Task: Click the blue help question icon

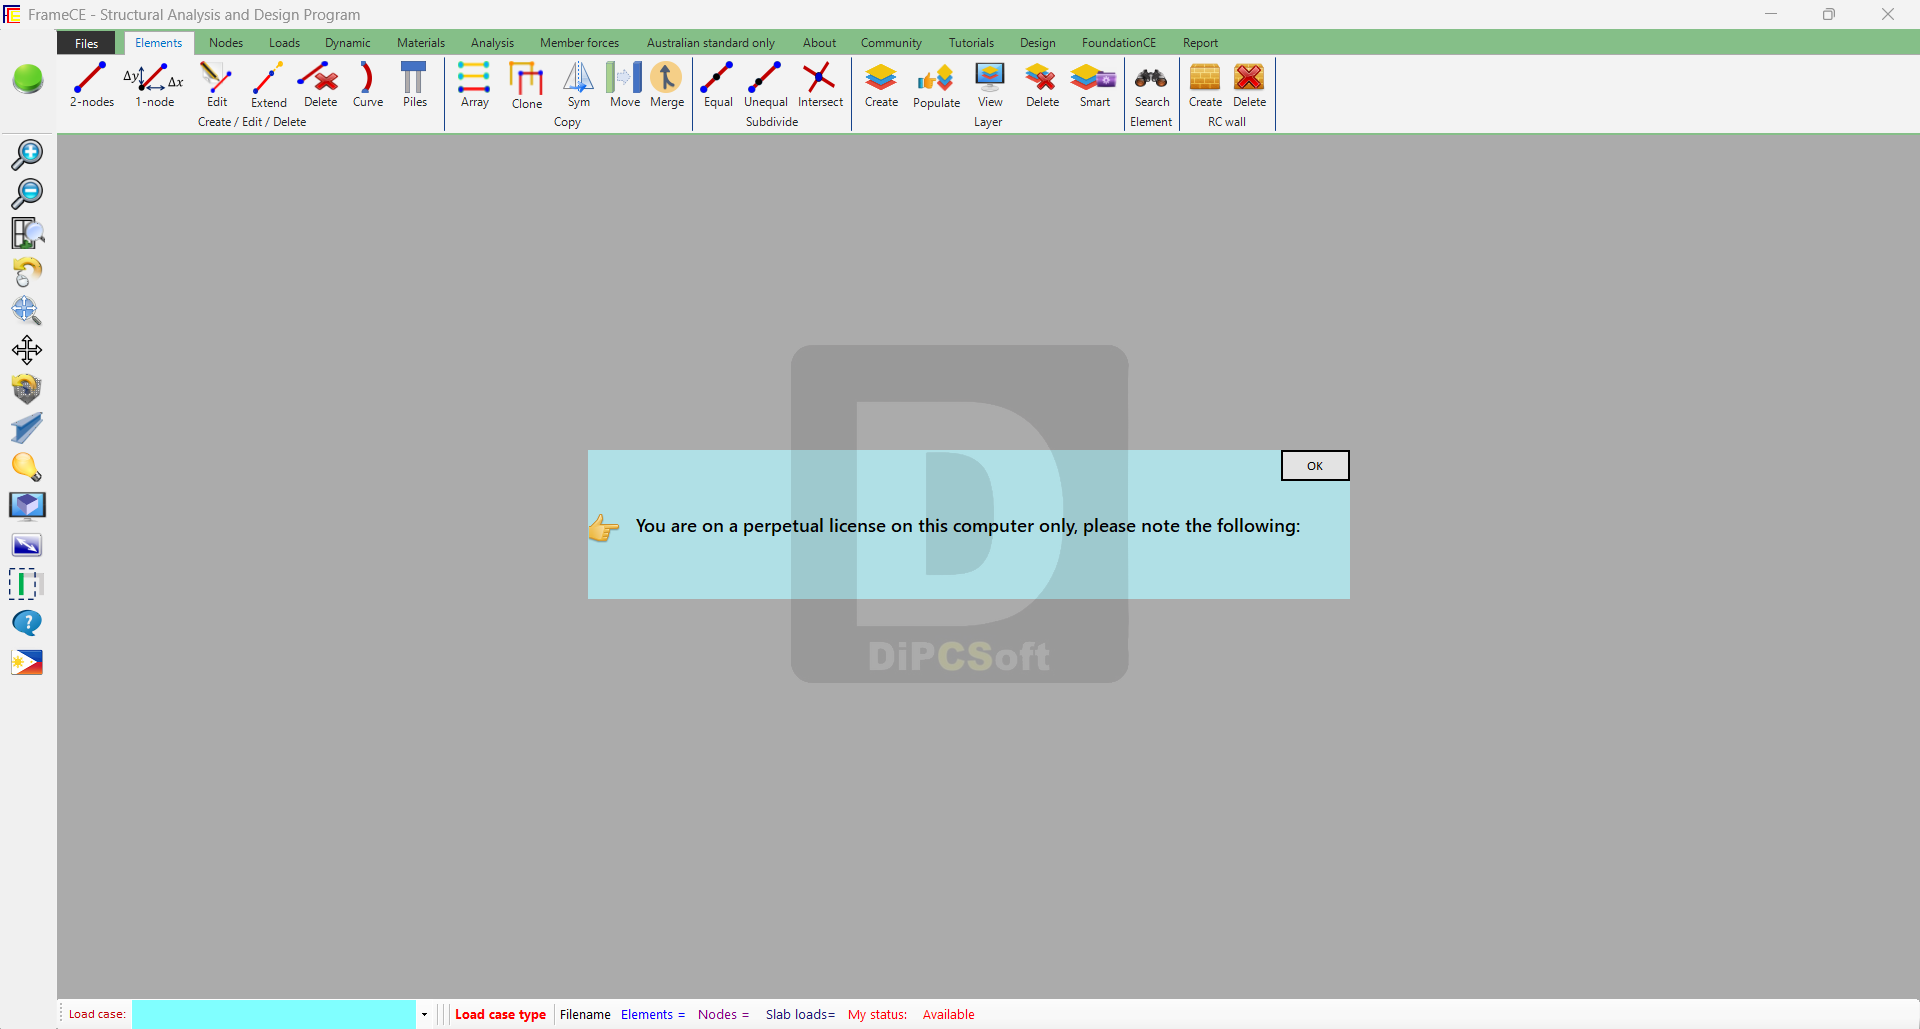Action: pyautogui.click(x=27, y=623)
